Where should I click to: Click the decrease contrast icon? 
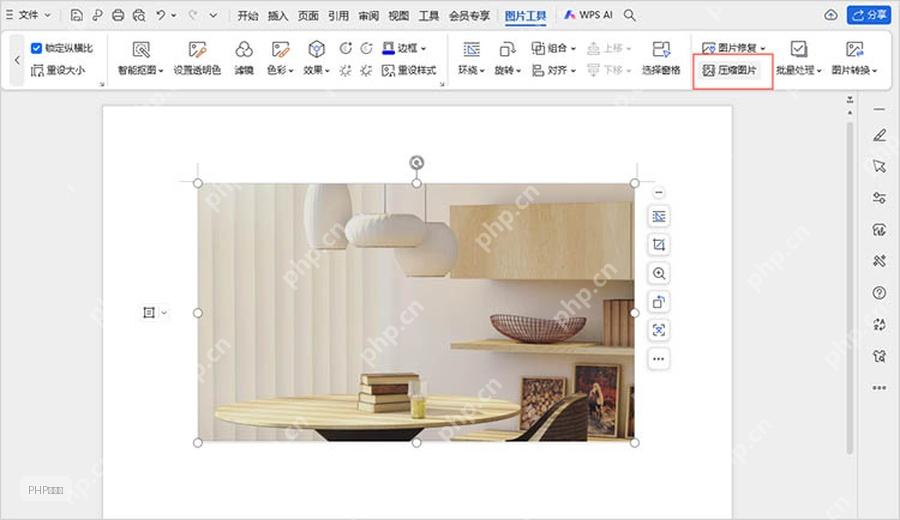click(x=366, y=48)
